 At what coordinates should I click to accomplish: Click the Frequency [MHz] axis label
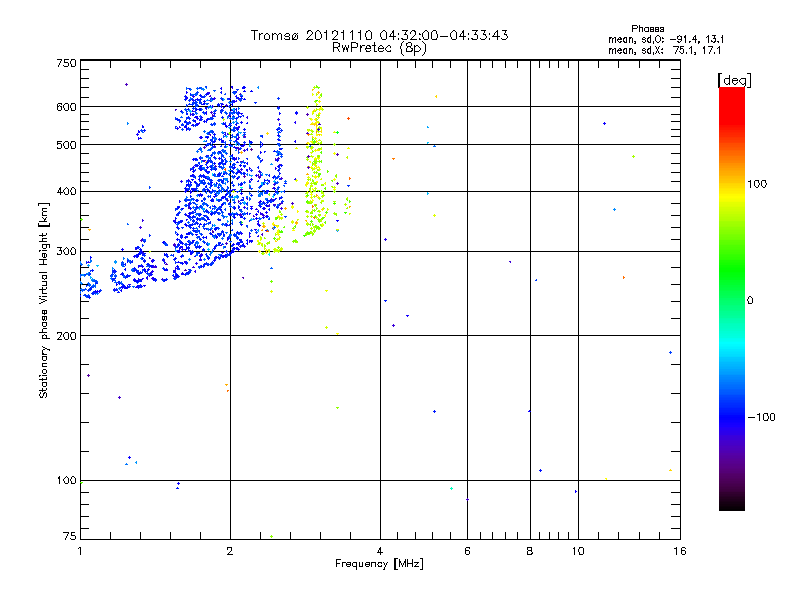point(379,564)
